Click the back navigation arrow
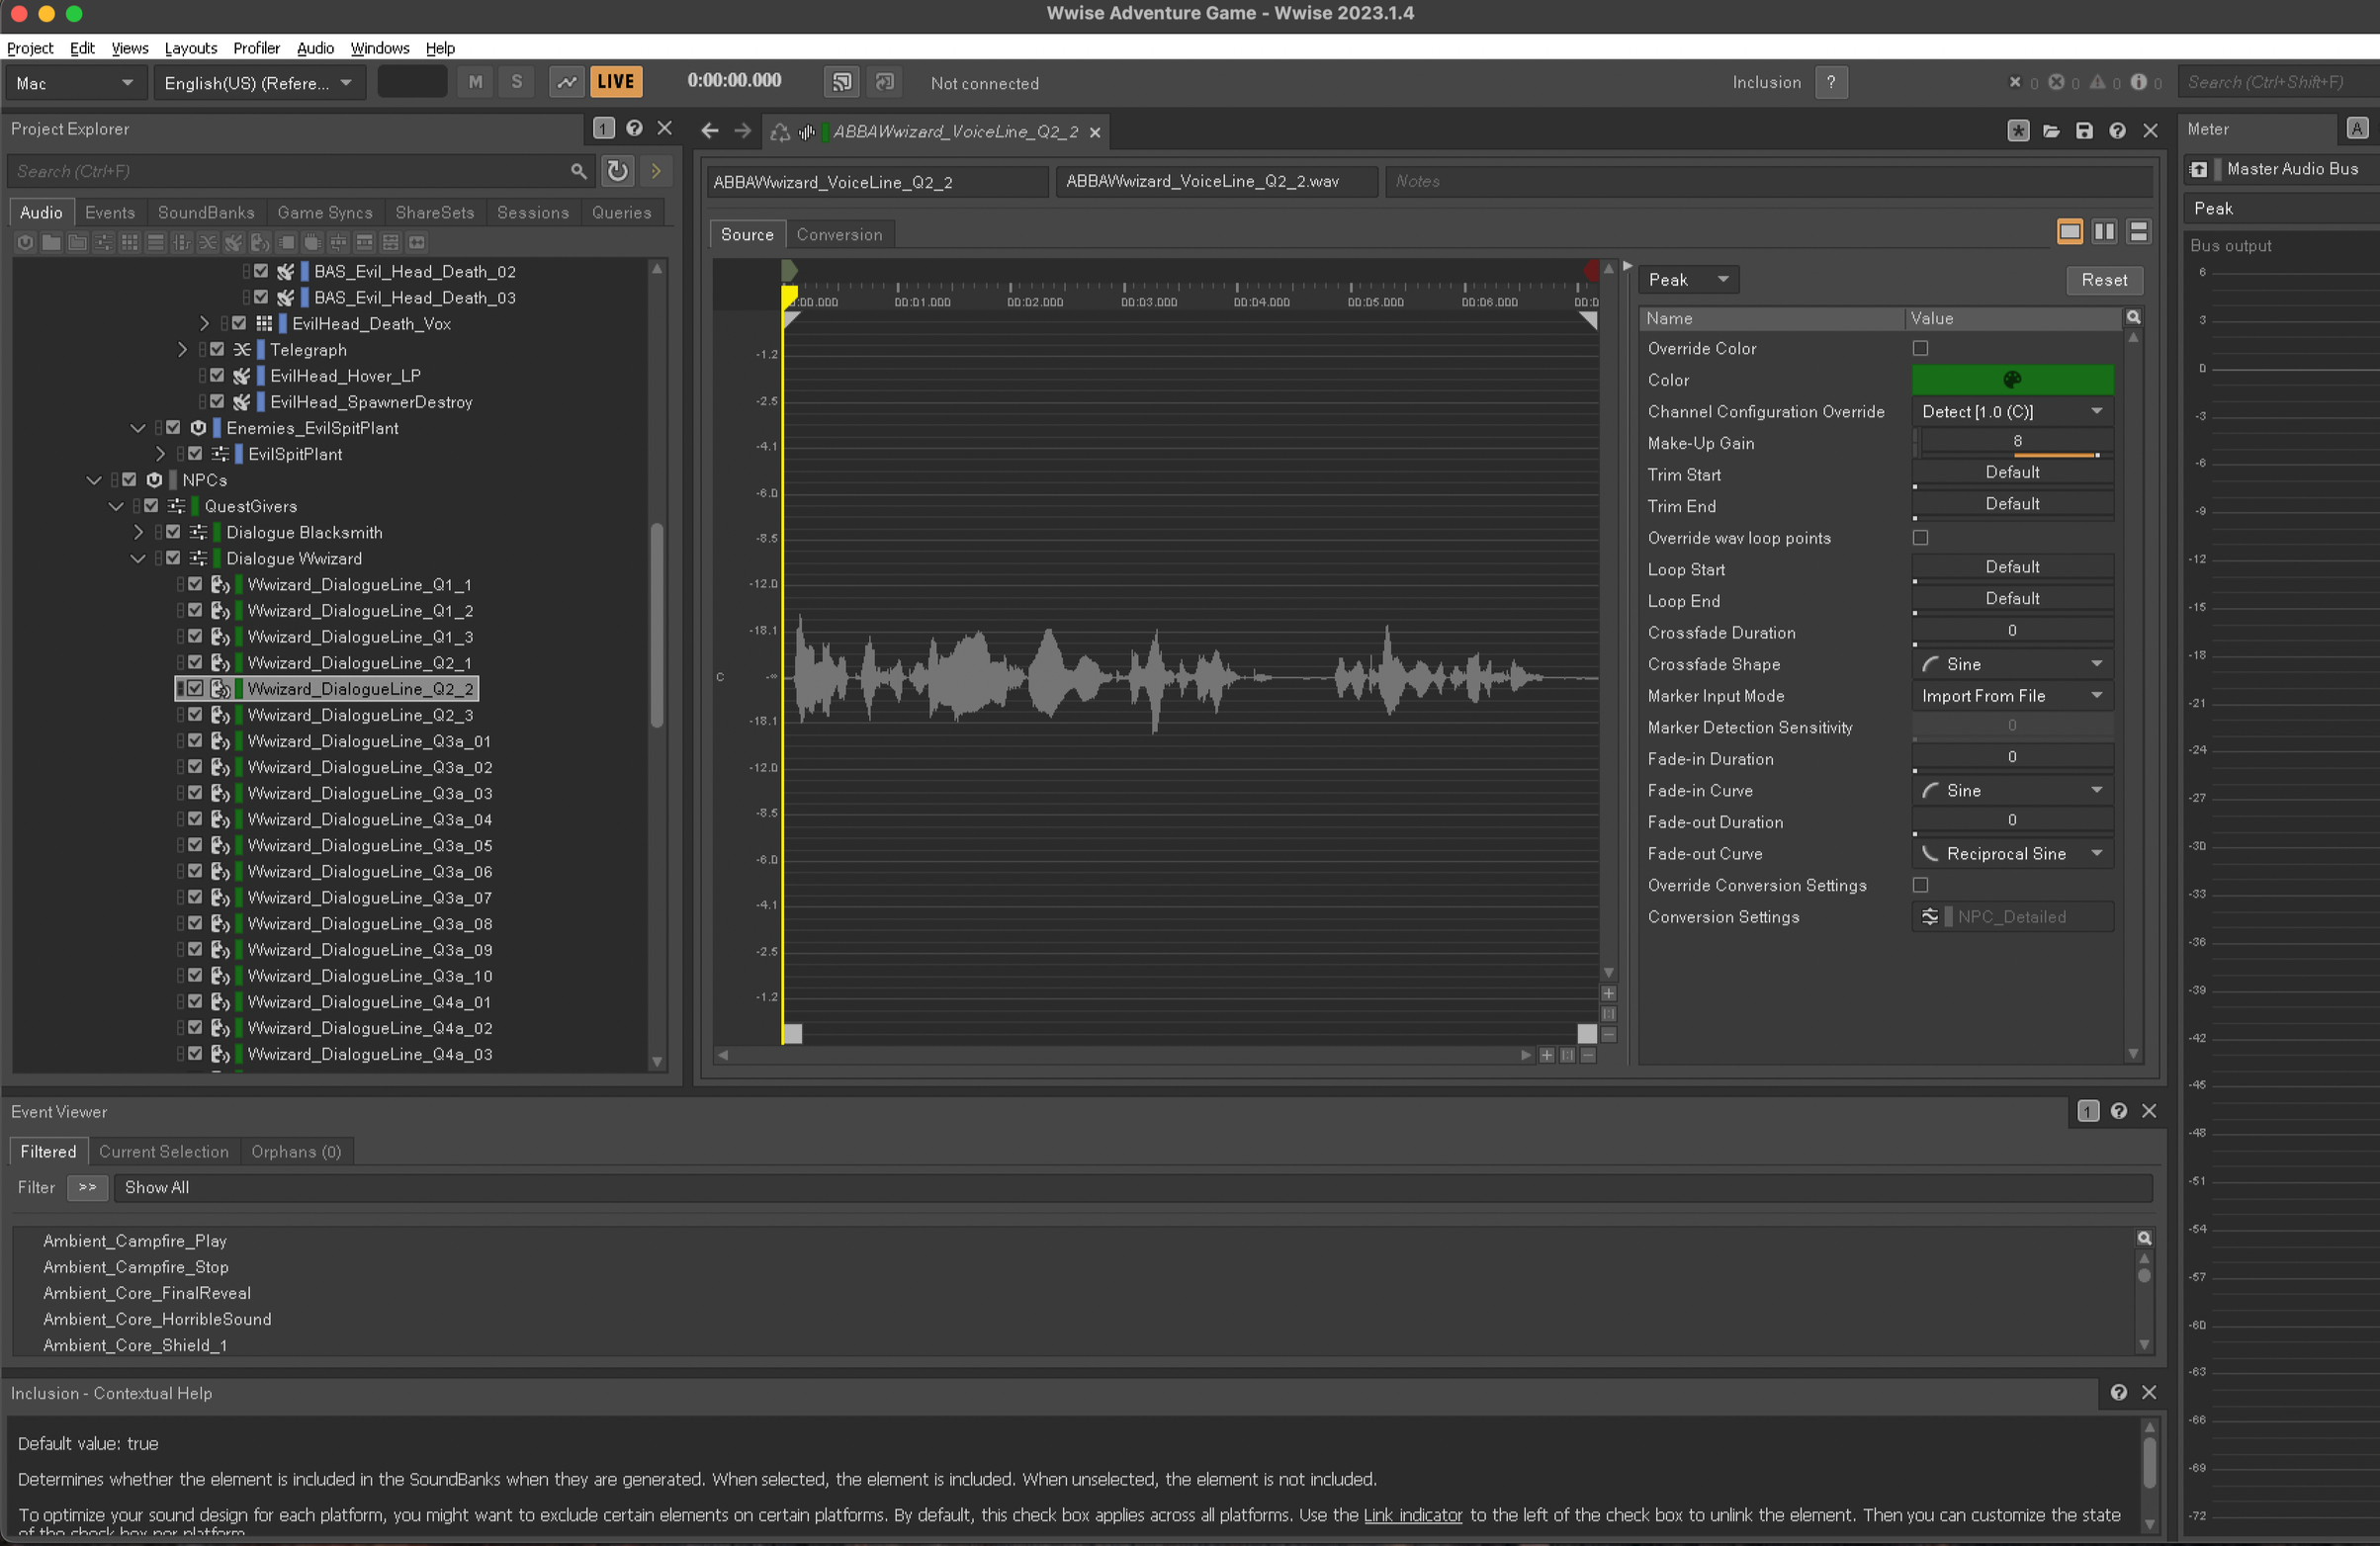 tap(709, 131)
